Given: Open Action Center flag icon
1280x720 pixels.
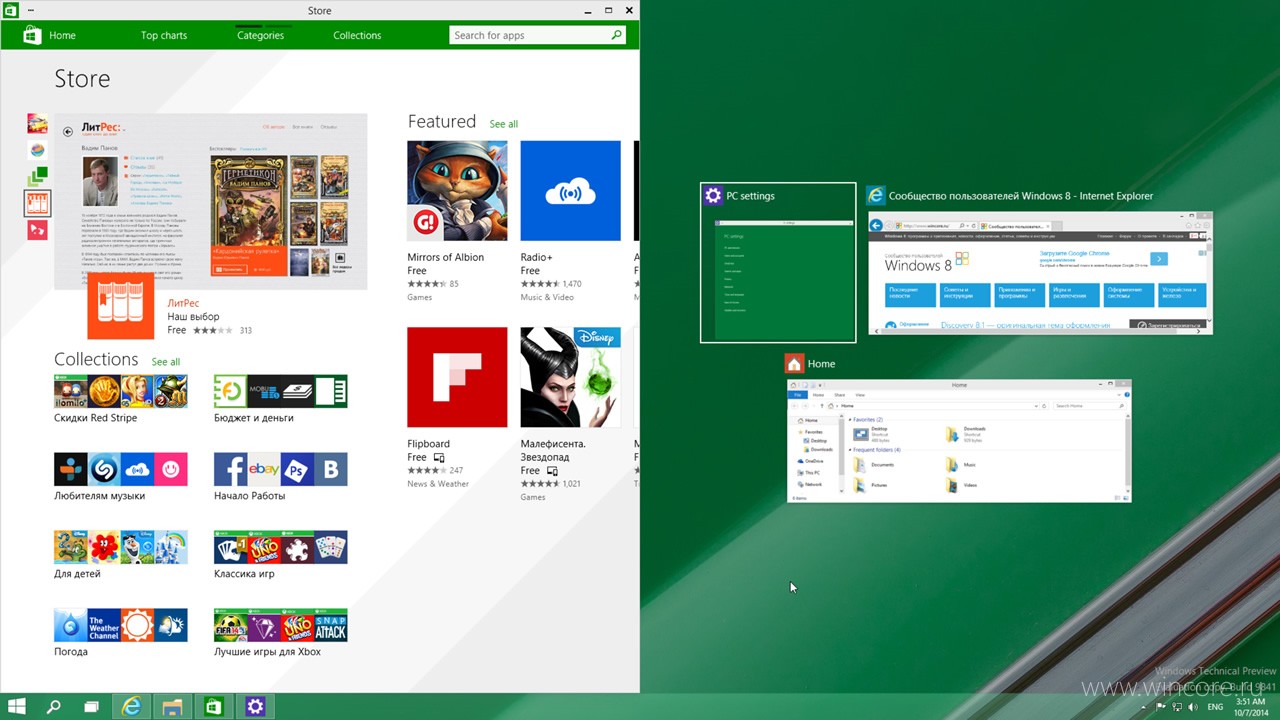Looking at the screenshot, I should (1160, 707).
